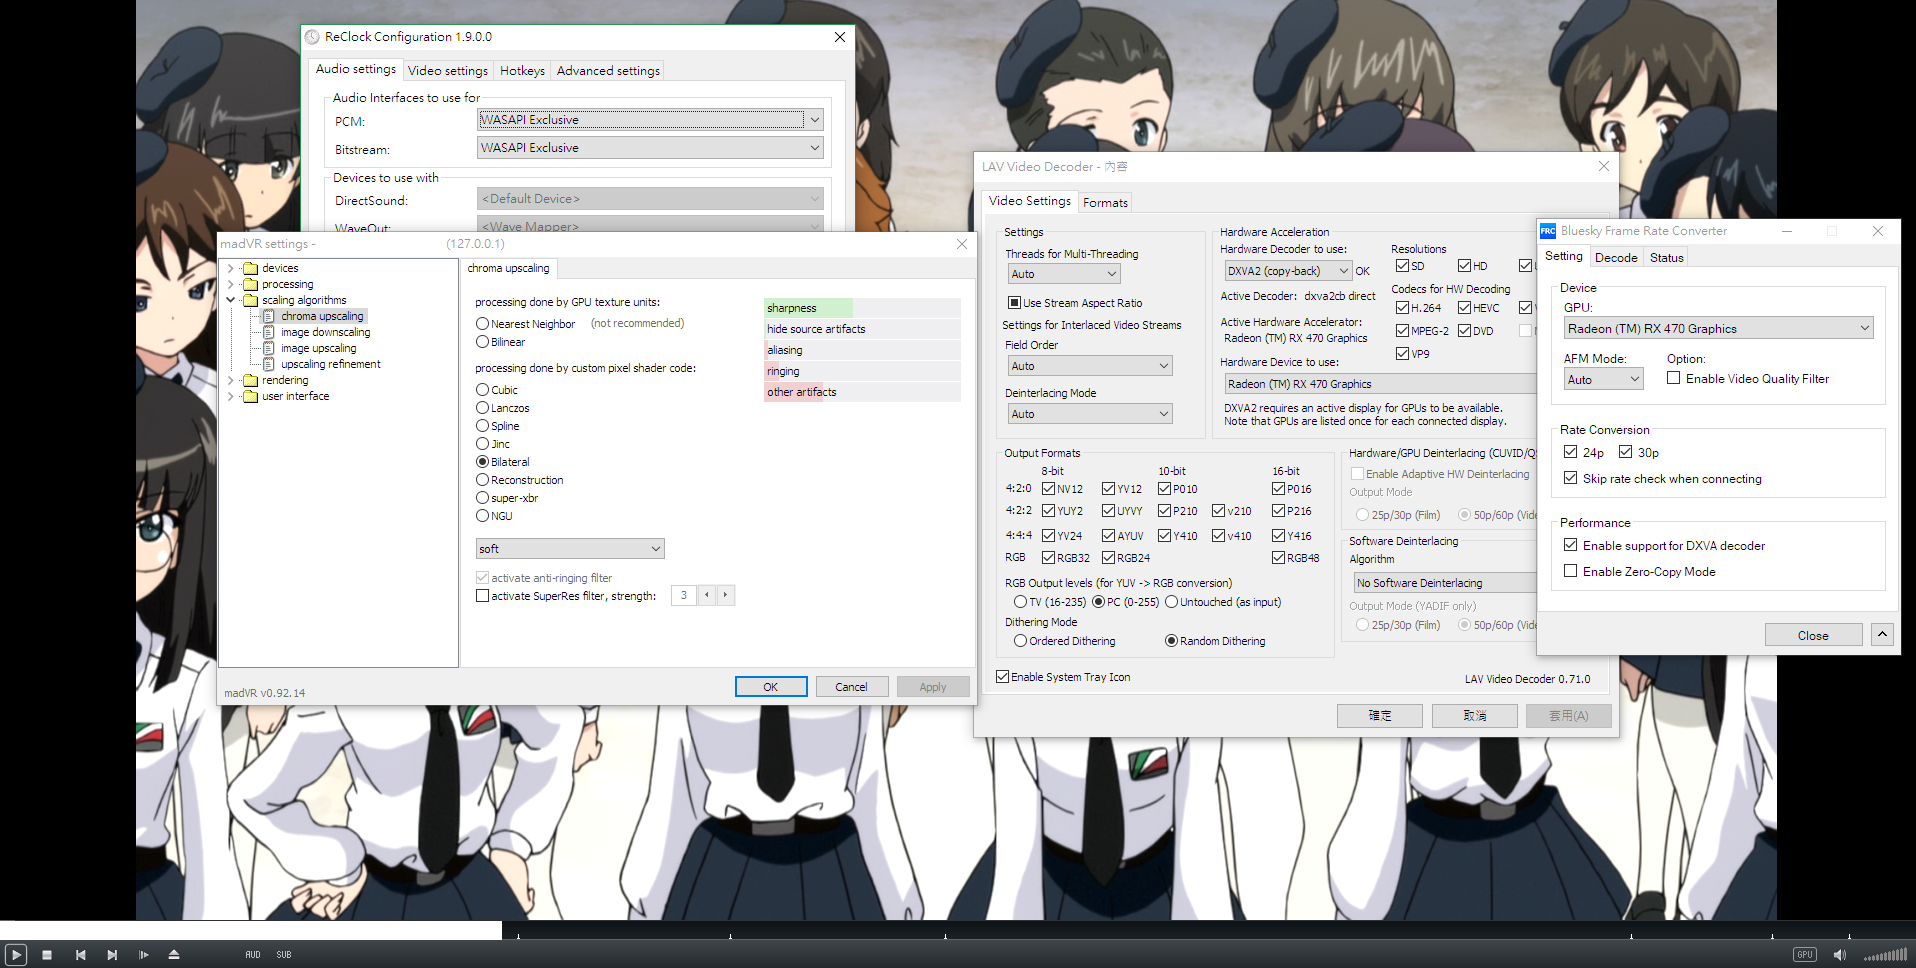Click the frame step icon

coord(144,955)
